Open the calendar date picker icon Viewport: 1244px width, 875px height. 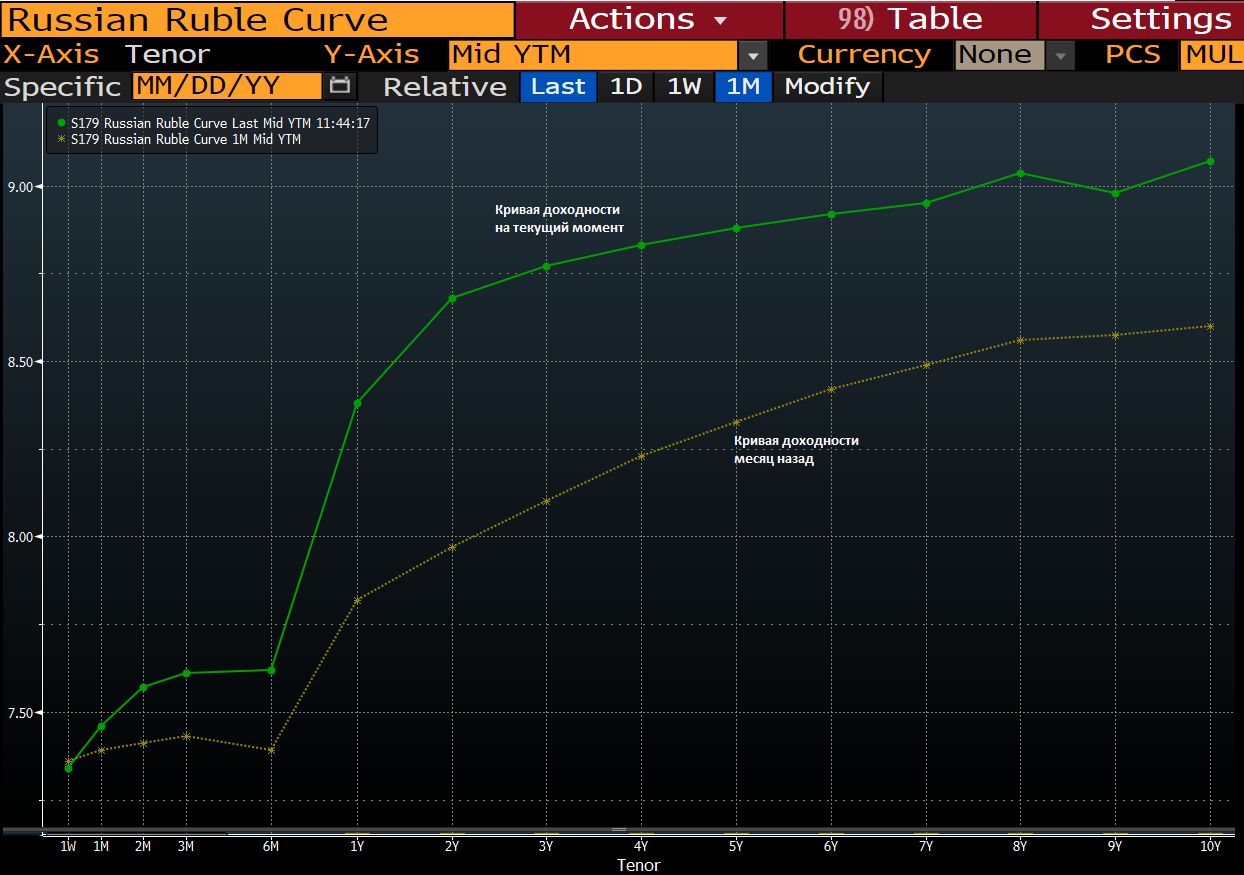pyautogui.click(x=341, y=86)
